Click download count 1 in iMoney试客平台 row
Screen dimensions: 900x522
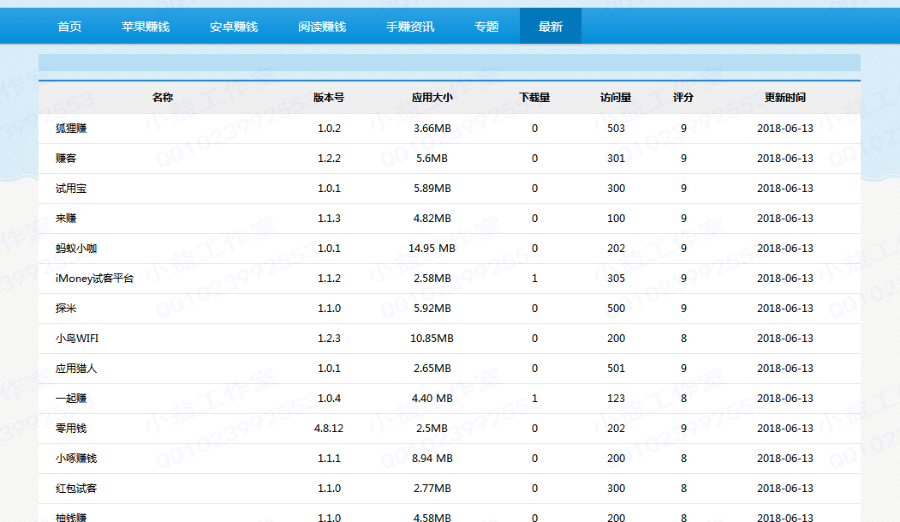[534, 278]
